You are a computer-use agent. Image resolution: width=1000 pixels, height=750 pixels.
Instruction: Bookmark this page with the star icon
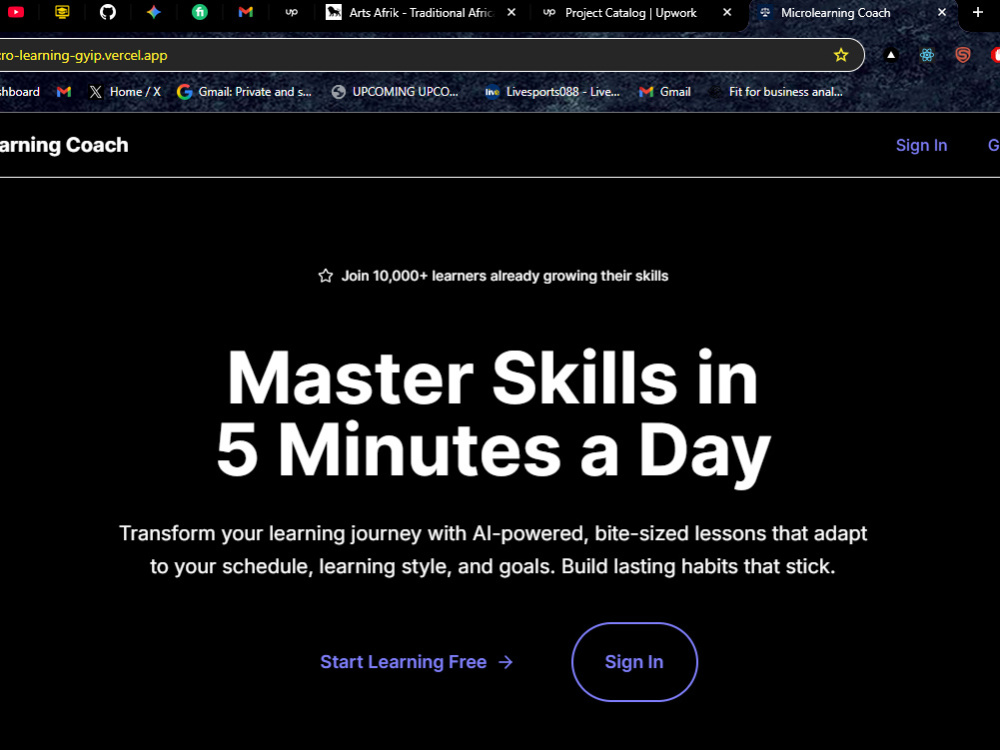[x=841, y=55]
